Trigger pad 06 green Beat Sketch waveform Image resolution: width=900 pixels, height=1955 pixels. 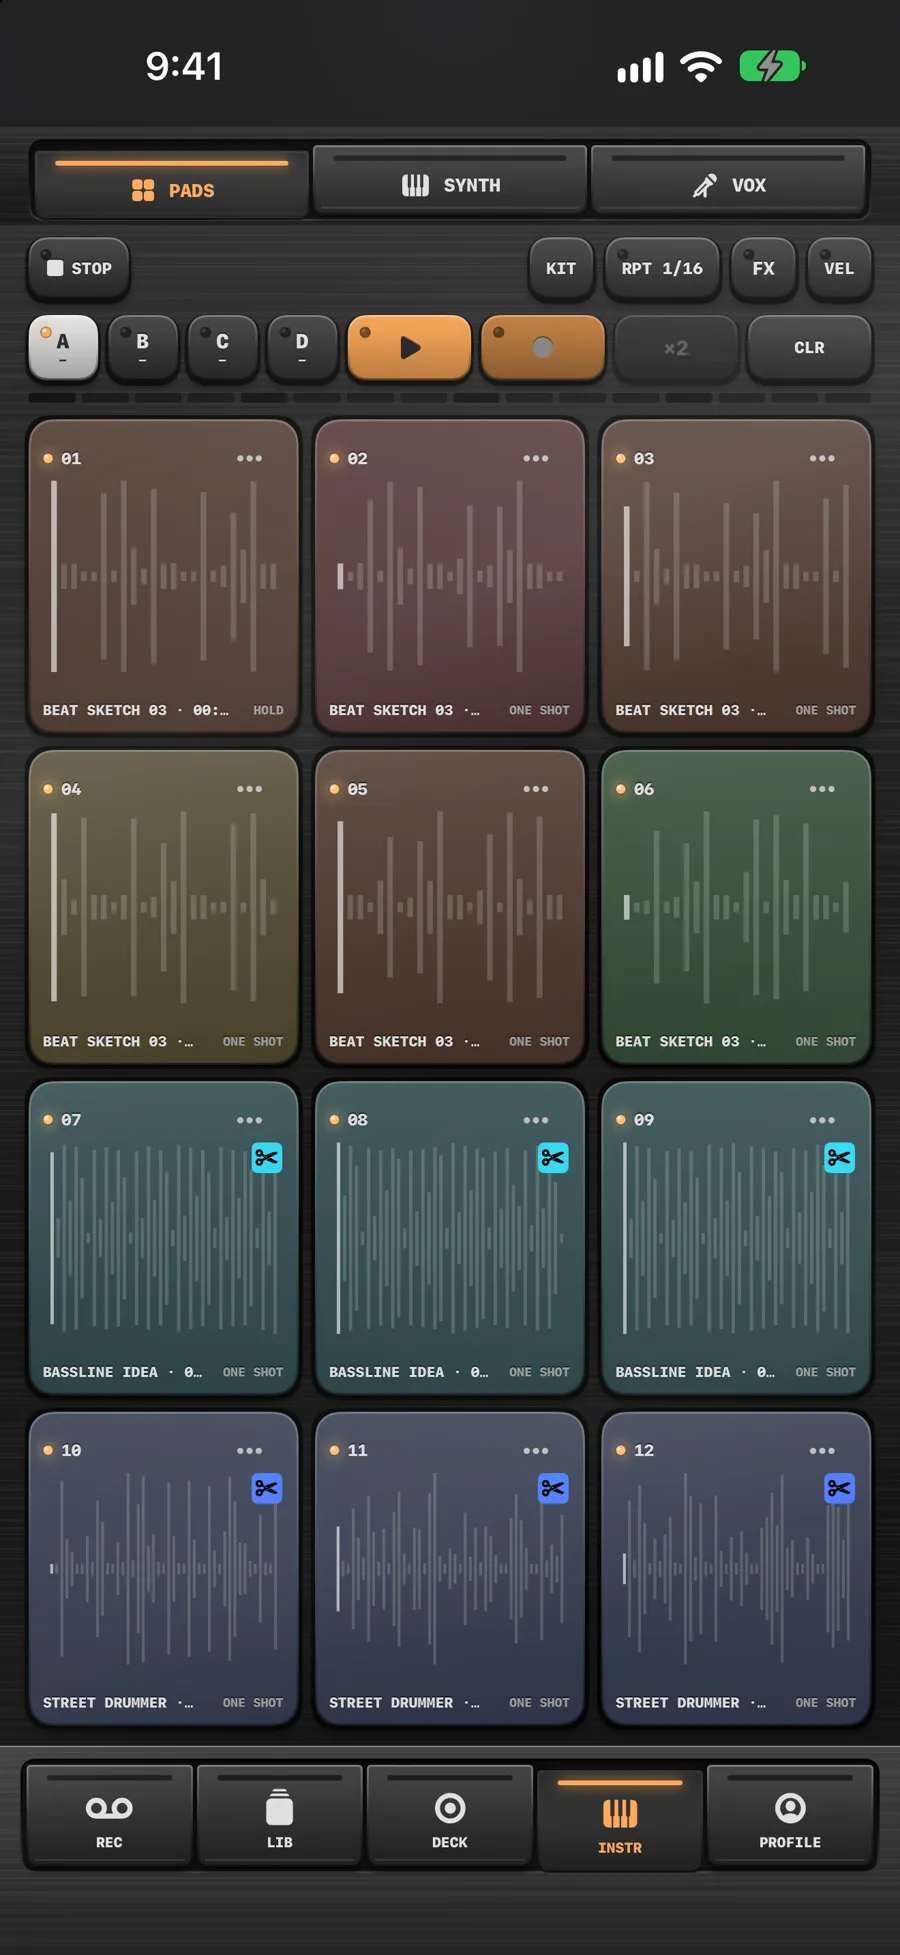pos(736,907)
